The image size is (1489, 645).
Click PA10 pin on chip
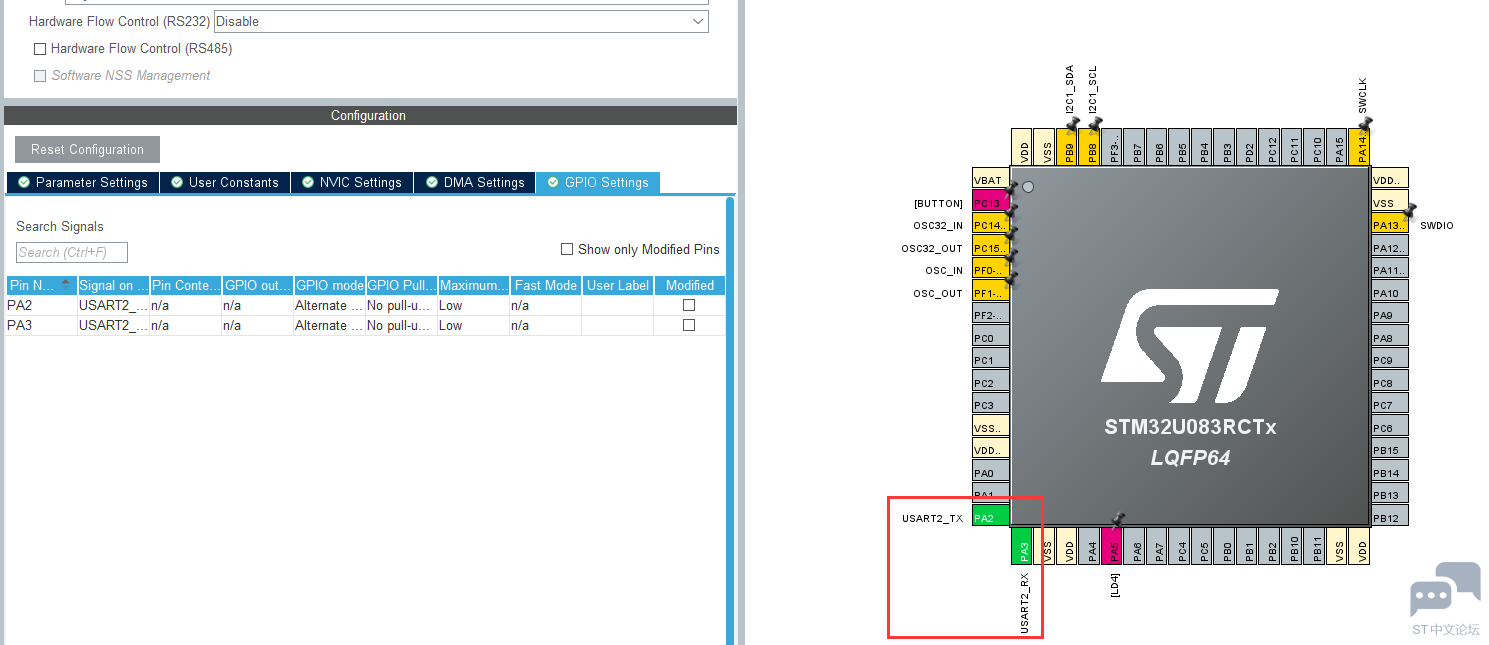pos(1390,293)
